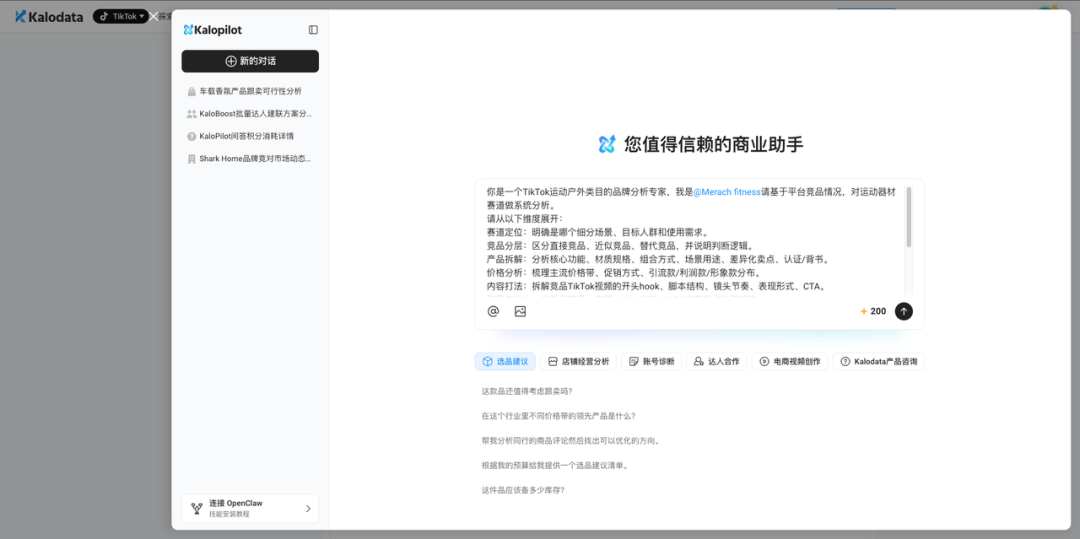This screenshot has width=1080, height=539.
Task: Choose suggestion 这款品还值得考虑跟卖吗？
Action: 527,392
